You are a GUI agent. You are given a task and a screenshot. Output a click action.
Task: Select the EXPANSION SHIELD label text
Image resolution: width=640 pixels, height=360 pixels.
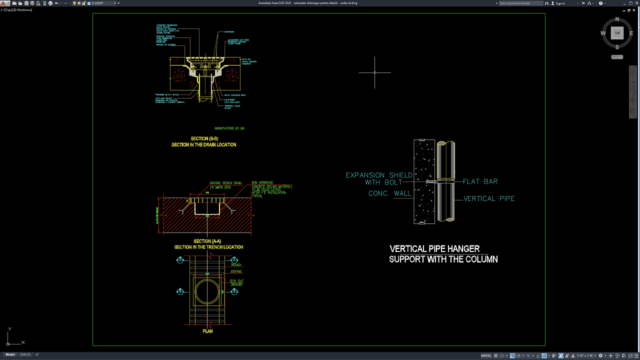379,175
